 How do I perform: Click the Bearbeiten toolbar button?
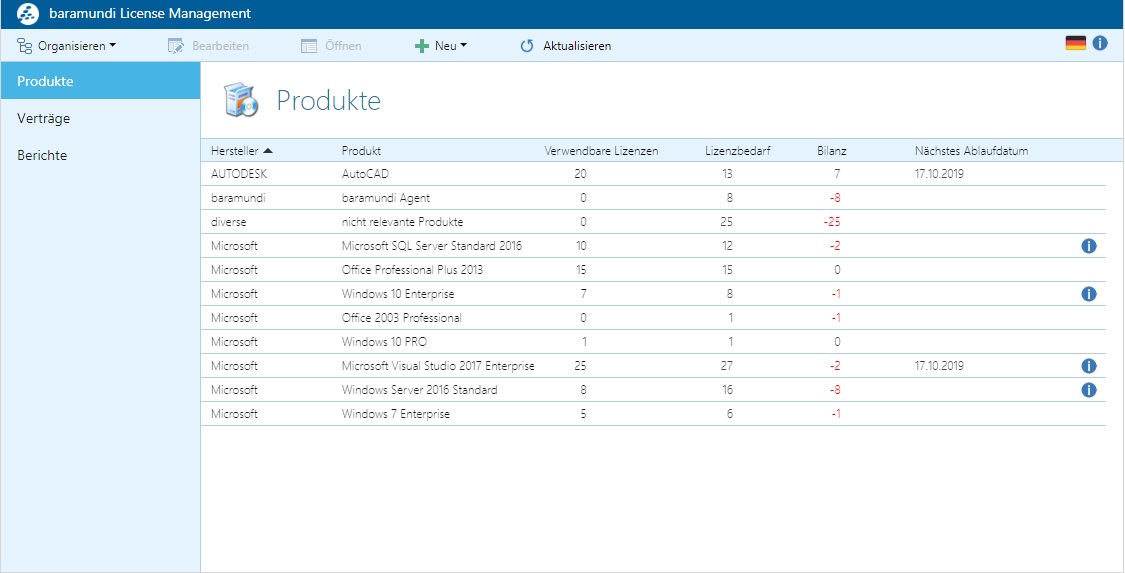(x=208, y=46)
